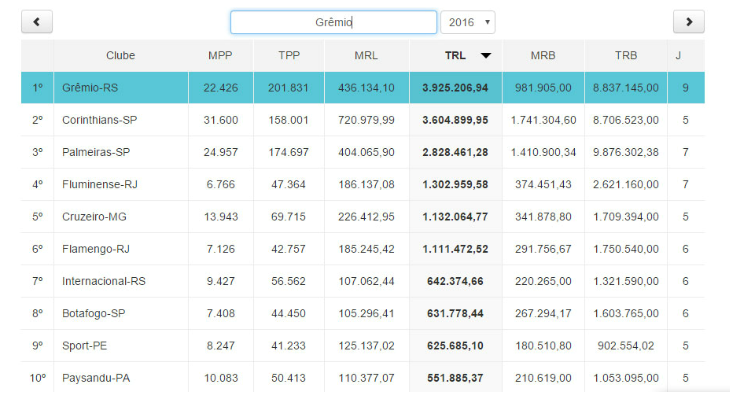Sort by MRL column header
The image size is (730, 400).
[x=366, y=56]
